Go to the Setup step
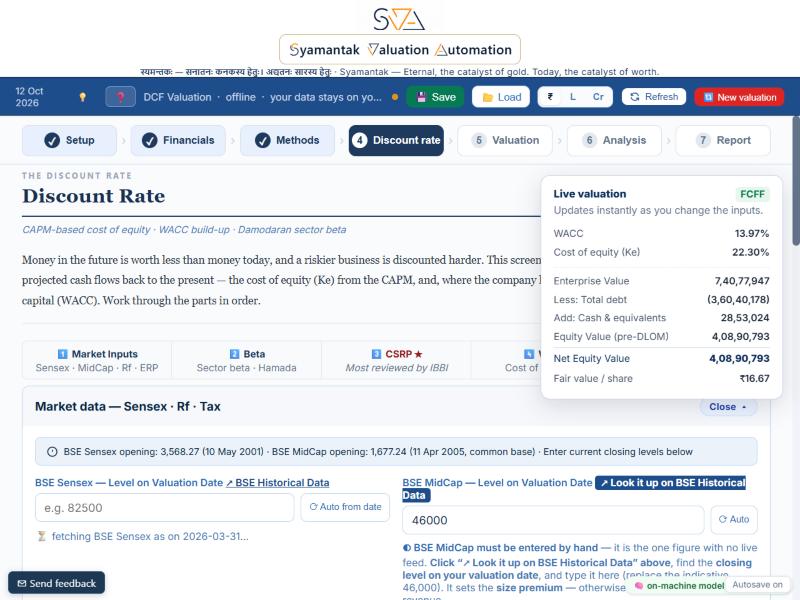Image resolution: width=800 pixels, height=600 pixels. click(x=69, y=140)
